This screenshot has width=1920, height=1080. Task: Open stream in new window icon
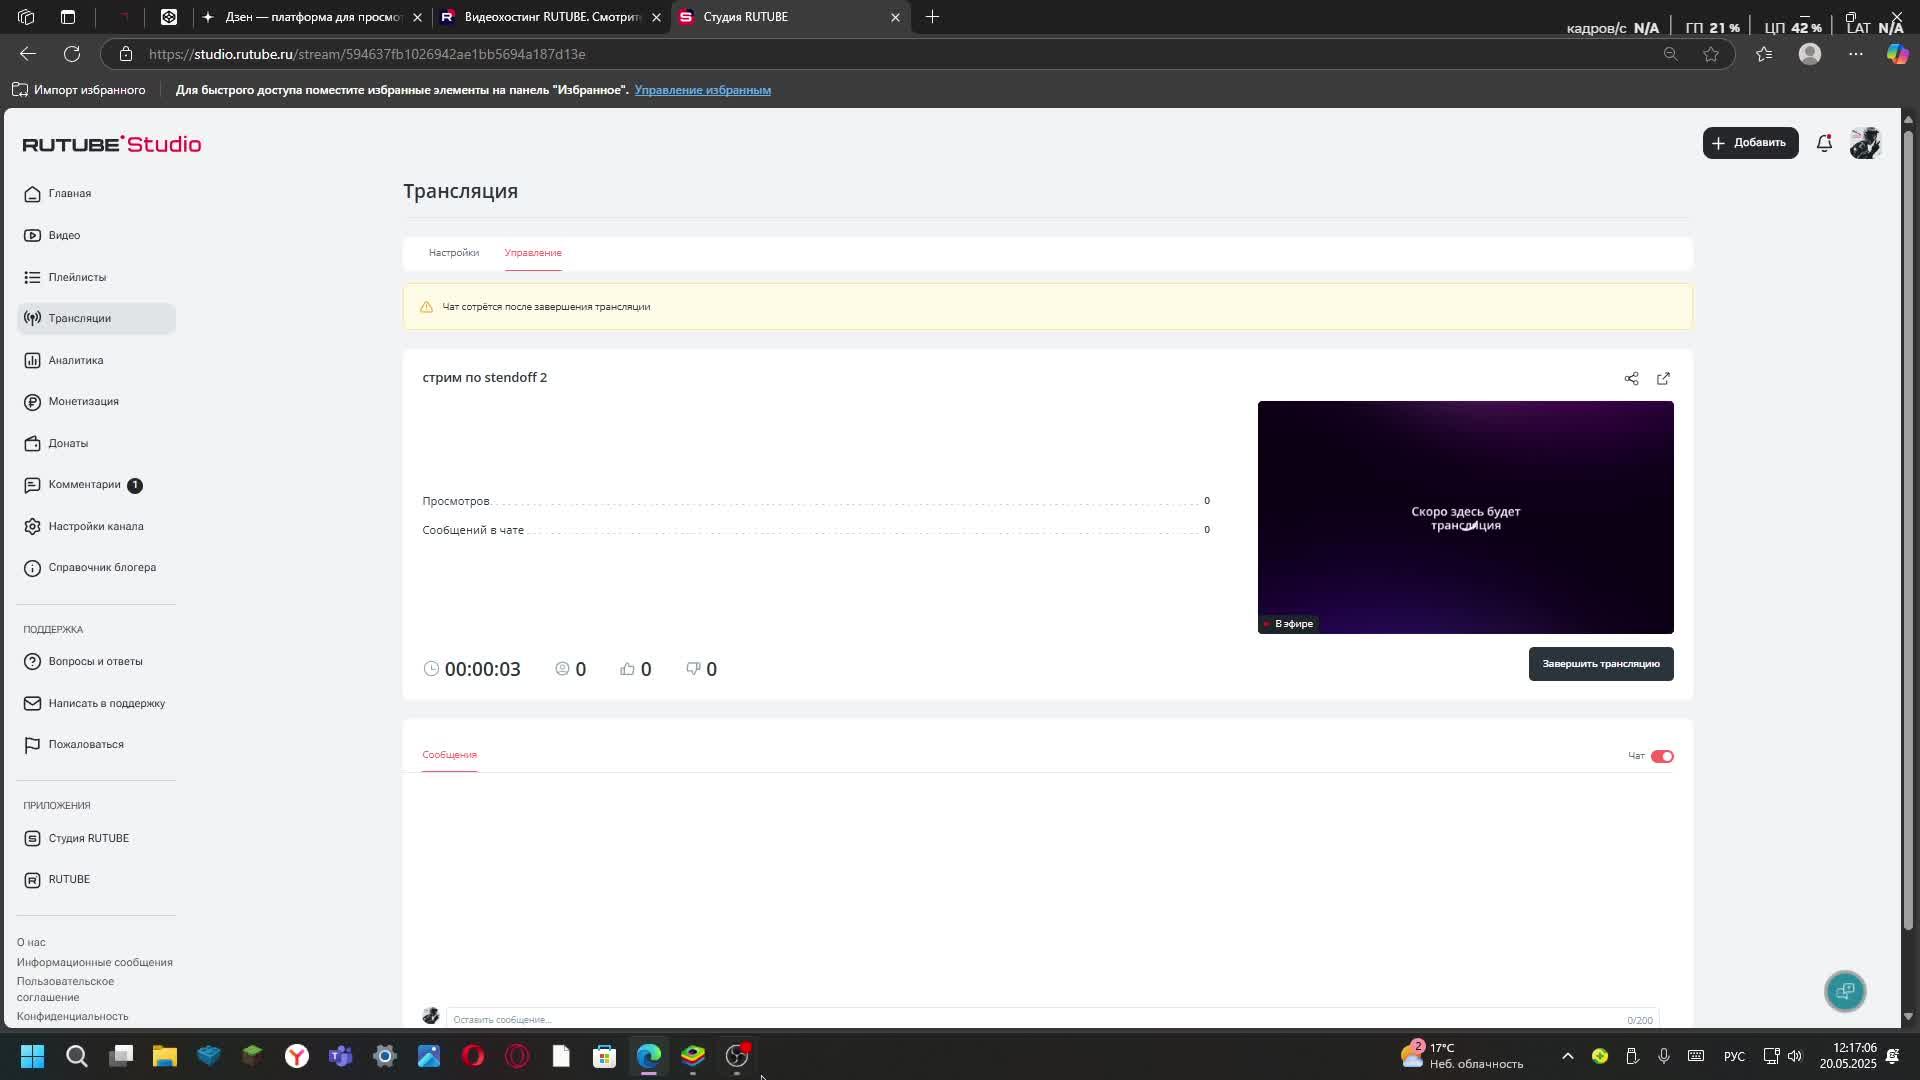pyautogui.click(x=1663, y=378)
